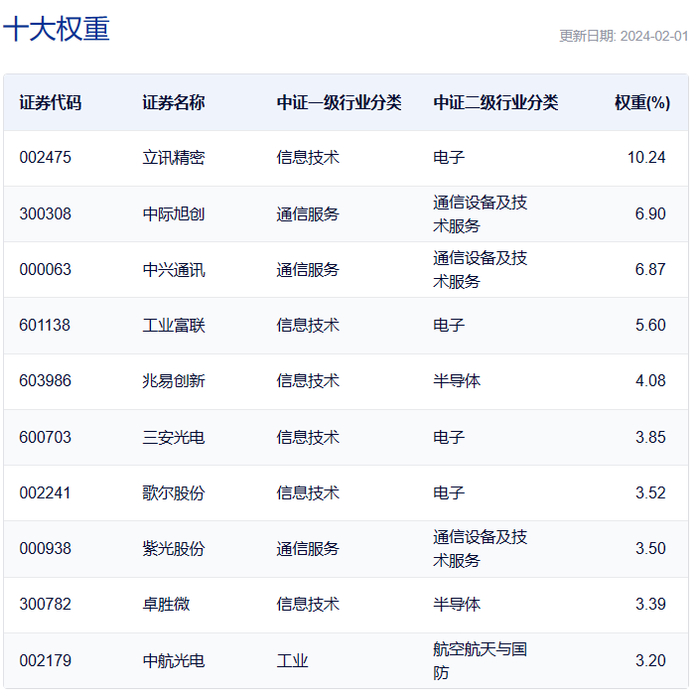Image resolution: width=700 pixels, height=697 pixels.
Task: Click the update date 2024-02-01
Action: click(654, 36)
